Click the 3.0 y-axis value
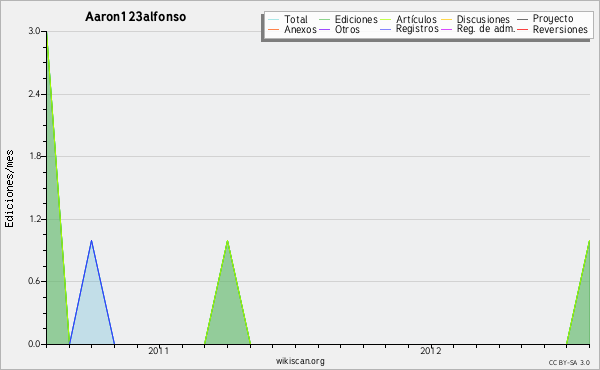The width and height of the screenshot is (600, 370). tap(34, 31)
